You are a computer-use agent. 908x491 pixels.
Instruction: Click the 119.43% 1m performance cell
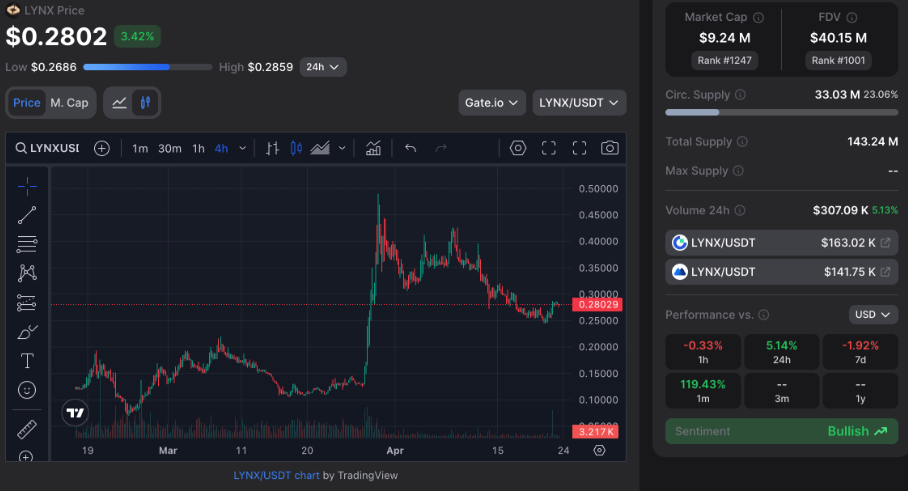(703, 391)
